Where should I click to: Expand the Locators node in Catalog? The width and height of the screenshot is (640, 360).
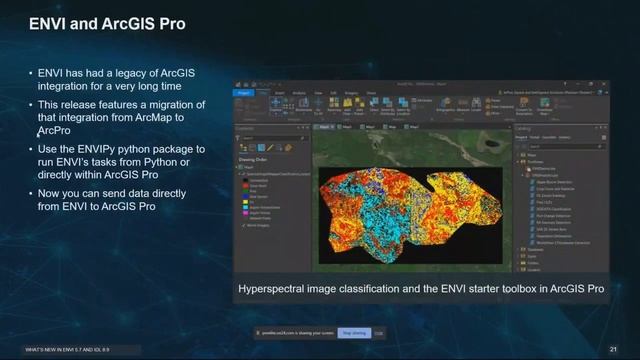[518, 270]
